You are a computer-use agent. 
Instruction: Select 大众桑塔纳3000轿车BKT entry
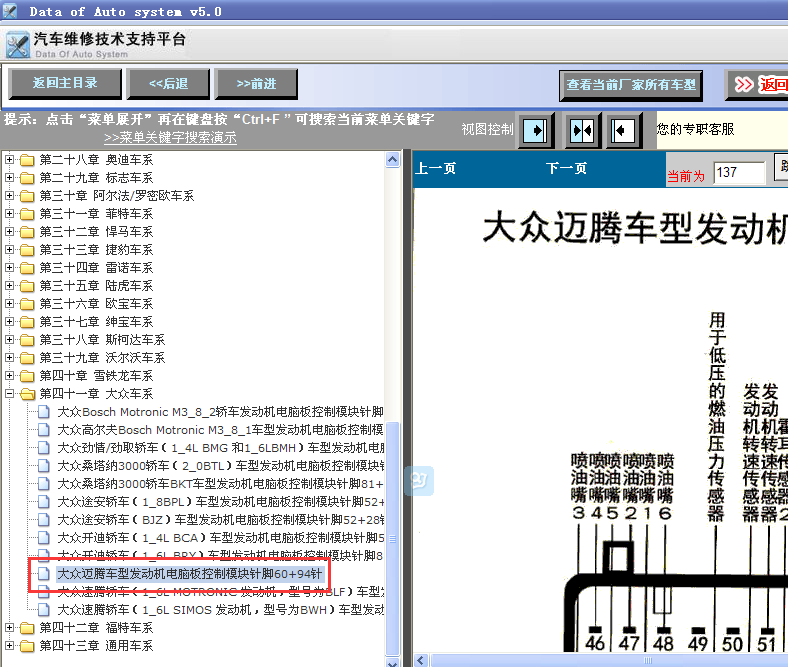pyautogui.click(x=220, y=484)
